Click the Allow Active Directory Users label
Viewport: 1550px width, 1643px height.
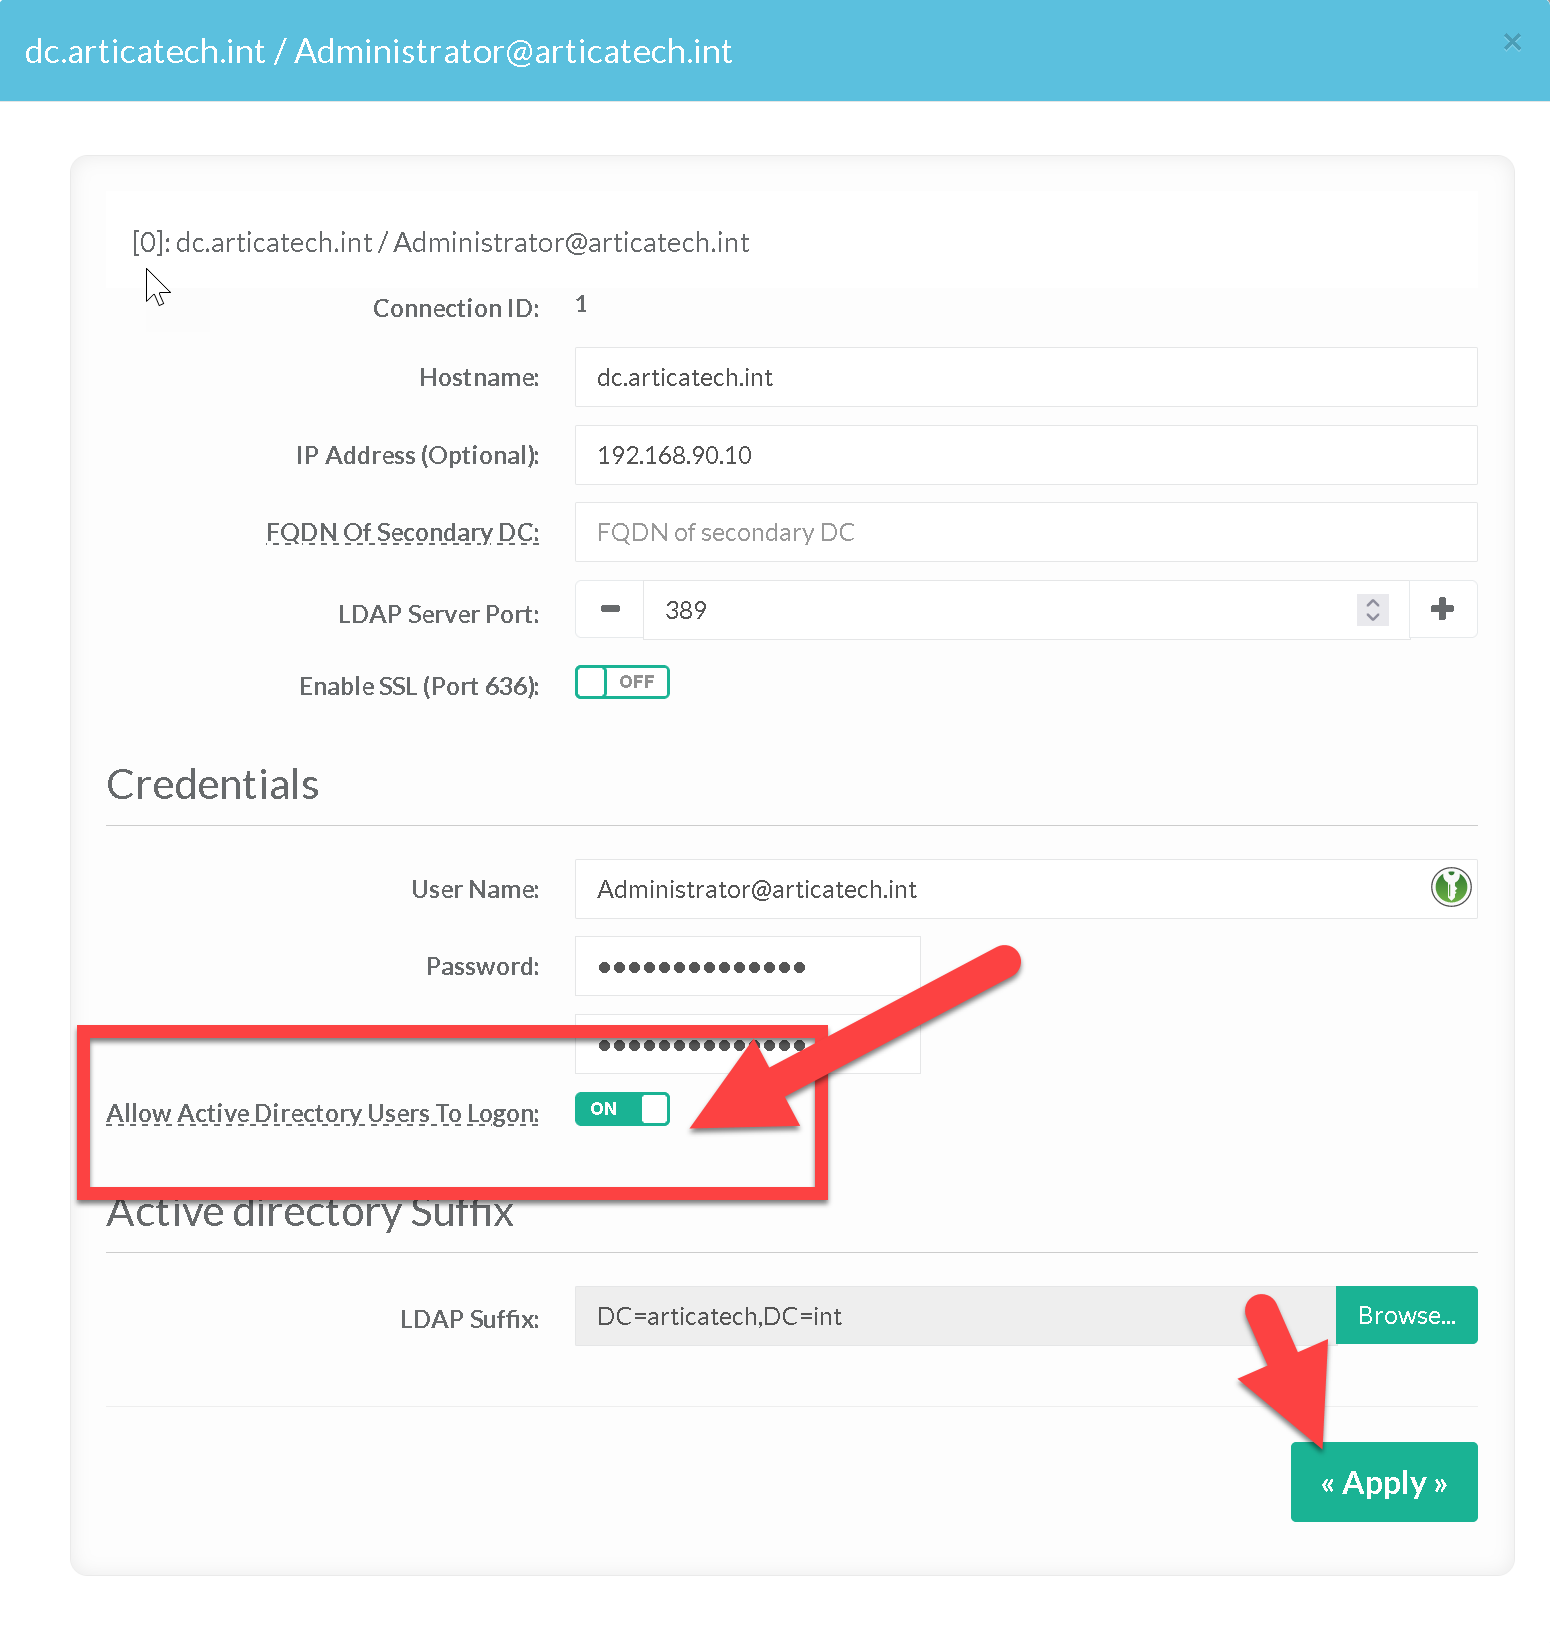click(322, 1113)
